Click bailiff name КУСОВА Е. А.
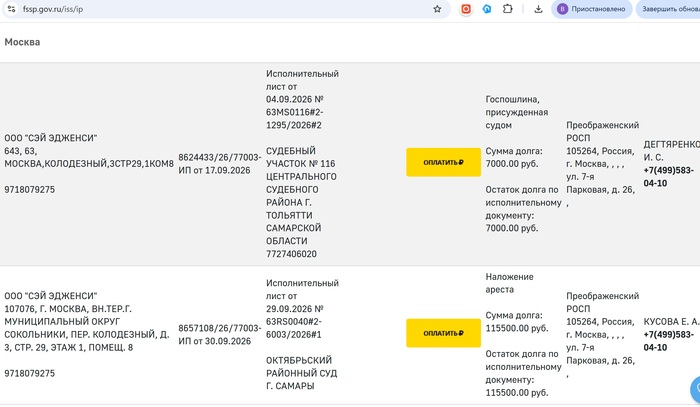This screenshot has width=700, height=407. click(x=671, y=322)
